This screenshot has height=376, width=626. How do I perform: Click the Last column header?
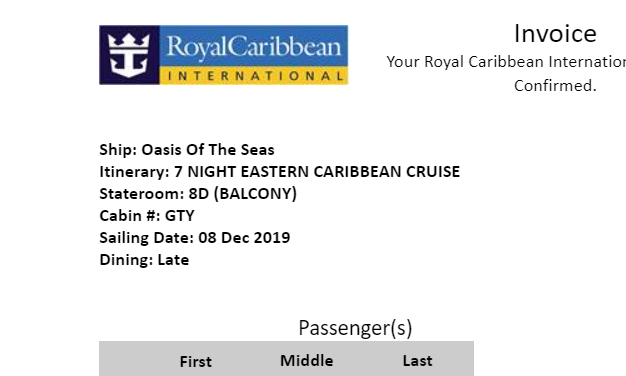[417, 361]
